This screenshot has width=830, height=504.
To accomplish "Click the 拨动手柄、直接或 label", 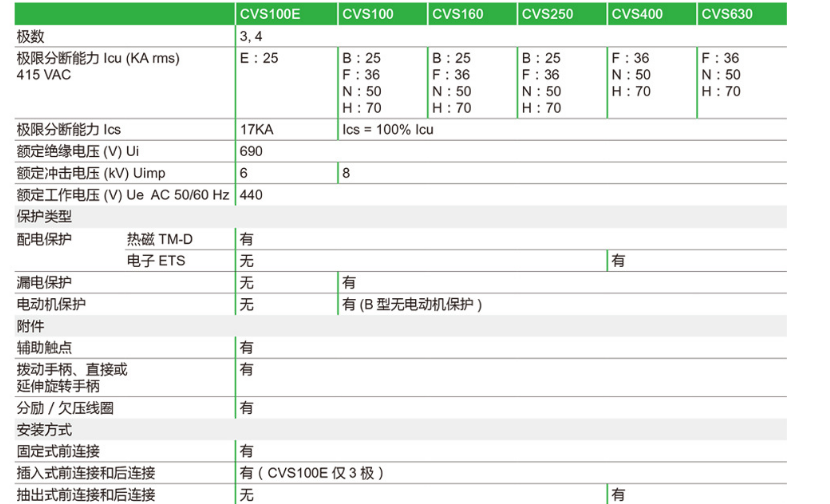I will [72, 370].
